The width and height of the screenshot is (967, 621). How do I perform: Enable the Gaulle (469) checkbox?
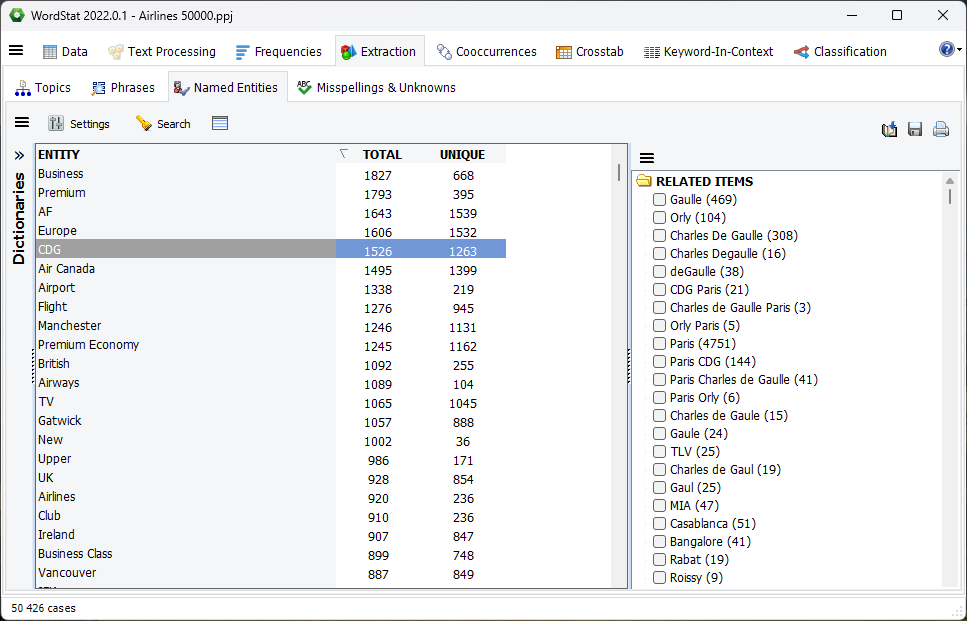[658, 199]
